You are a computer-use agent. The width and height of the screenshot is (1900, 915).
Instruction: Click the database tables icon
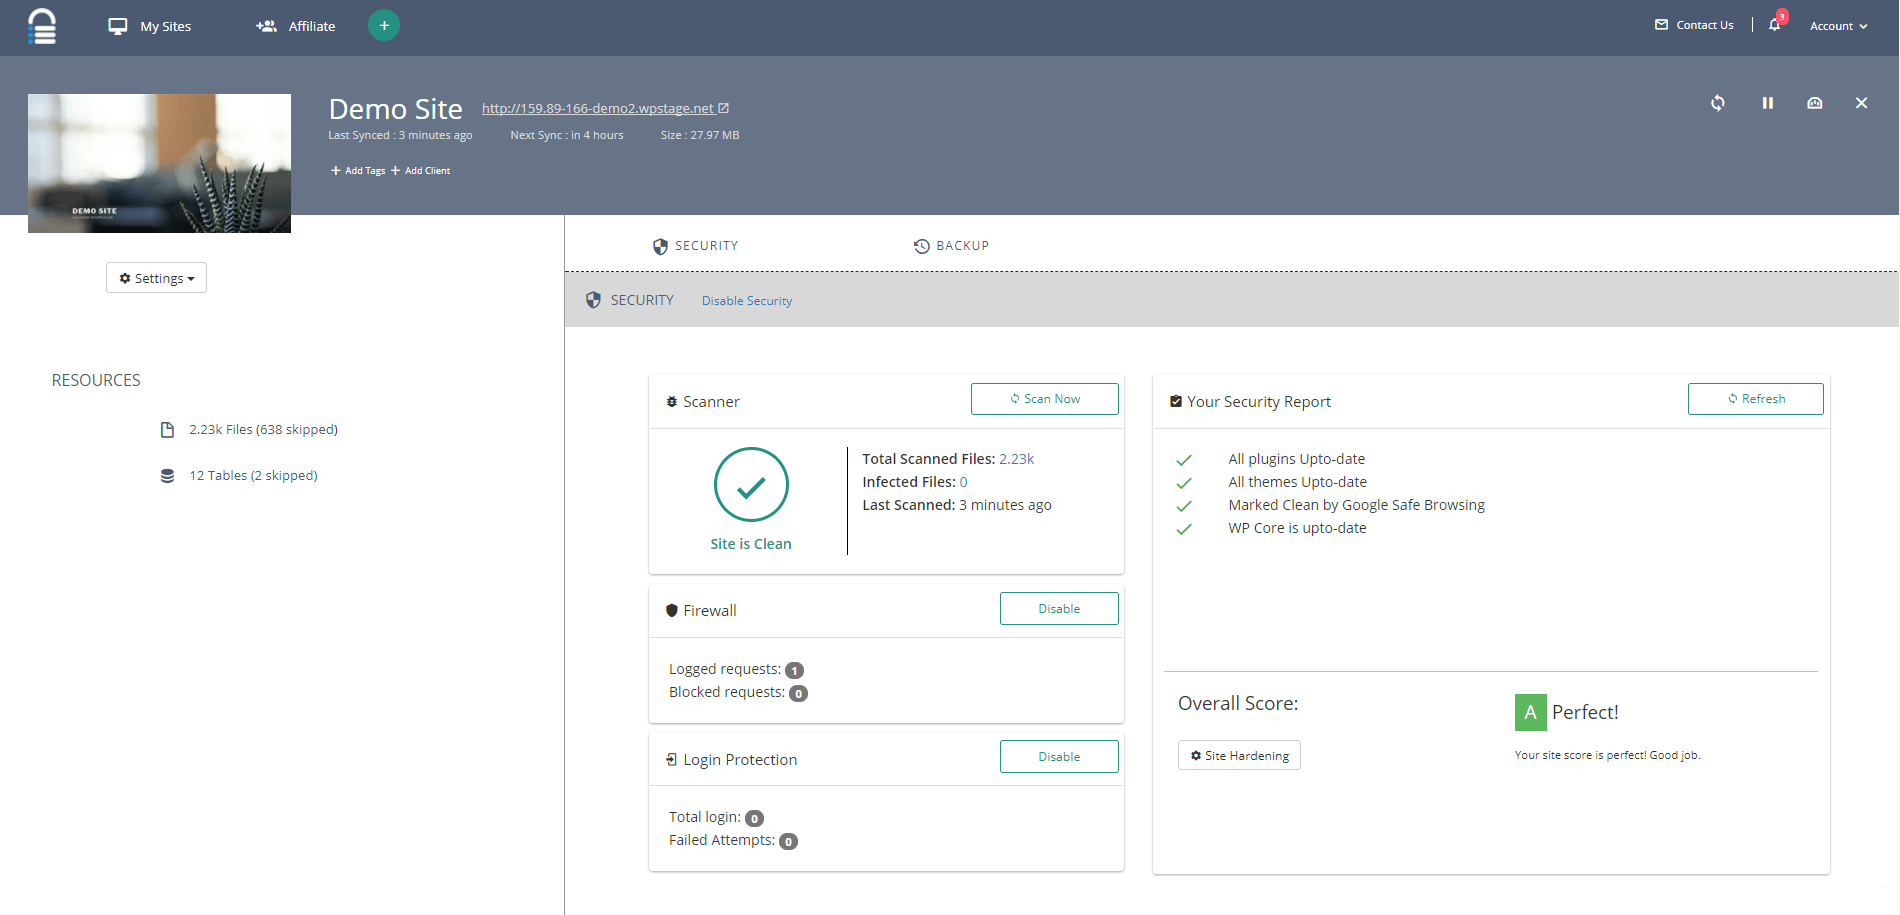pyautogui.click(x=167, y=476)
